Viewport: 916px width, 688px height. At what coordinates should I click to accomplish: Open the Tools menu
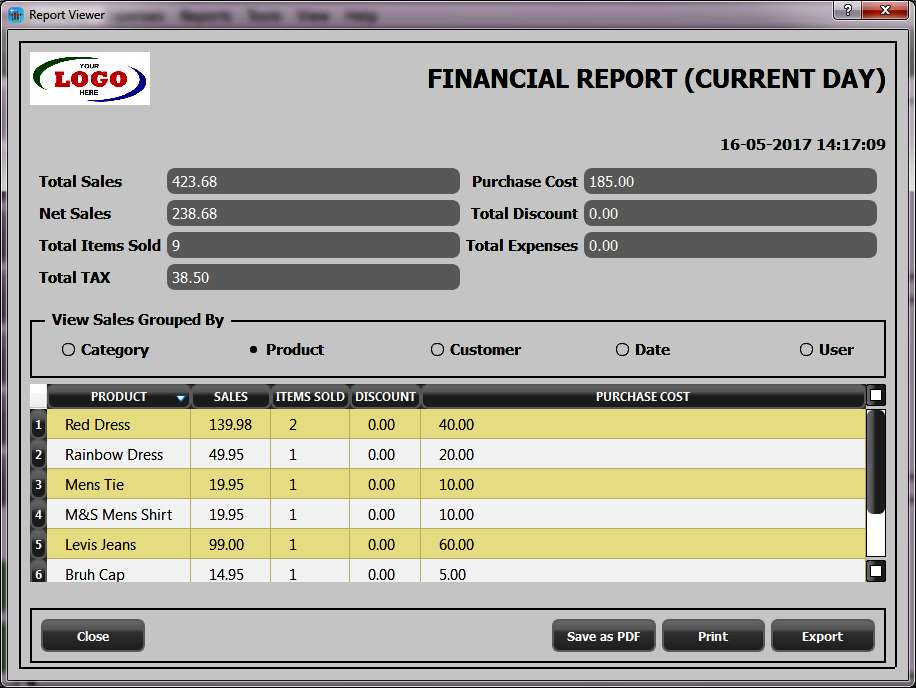(x=263, y=16)
